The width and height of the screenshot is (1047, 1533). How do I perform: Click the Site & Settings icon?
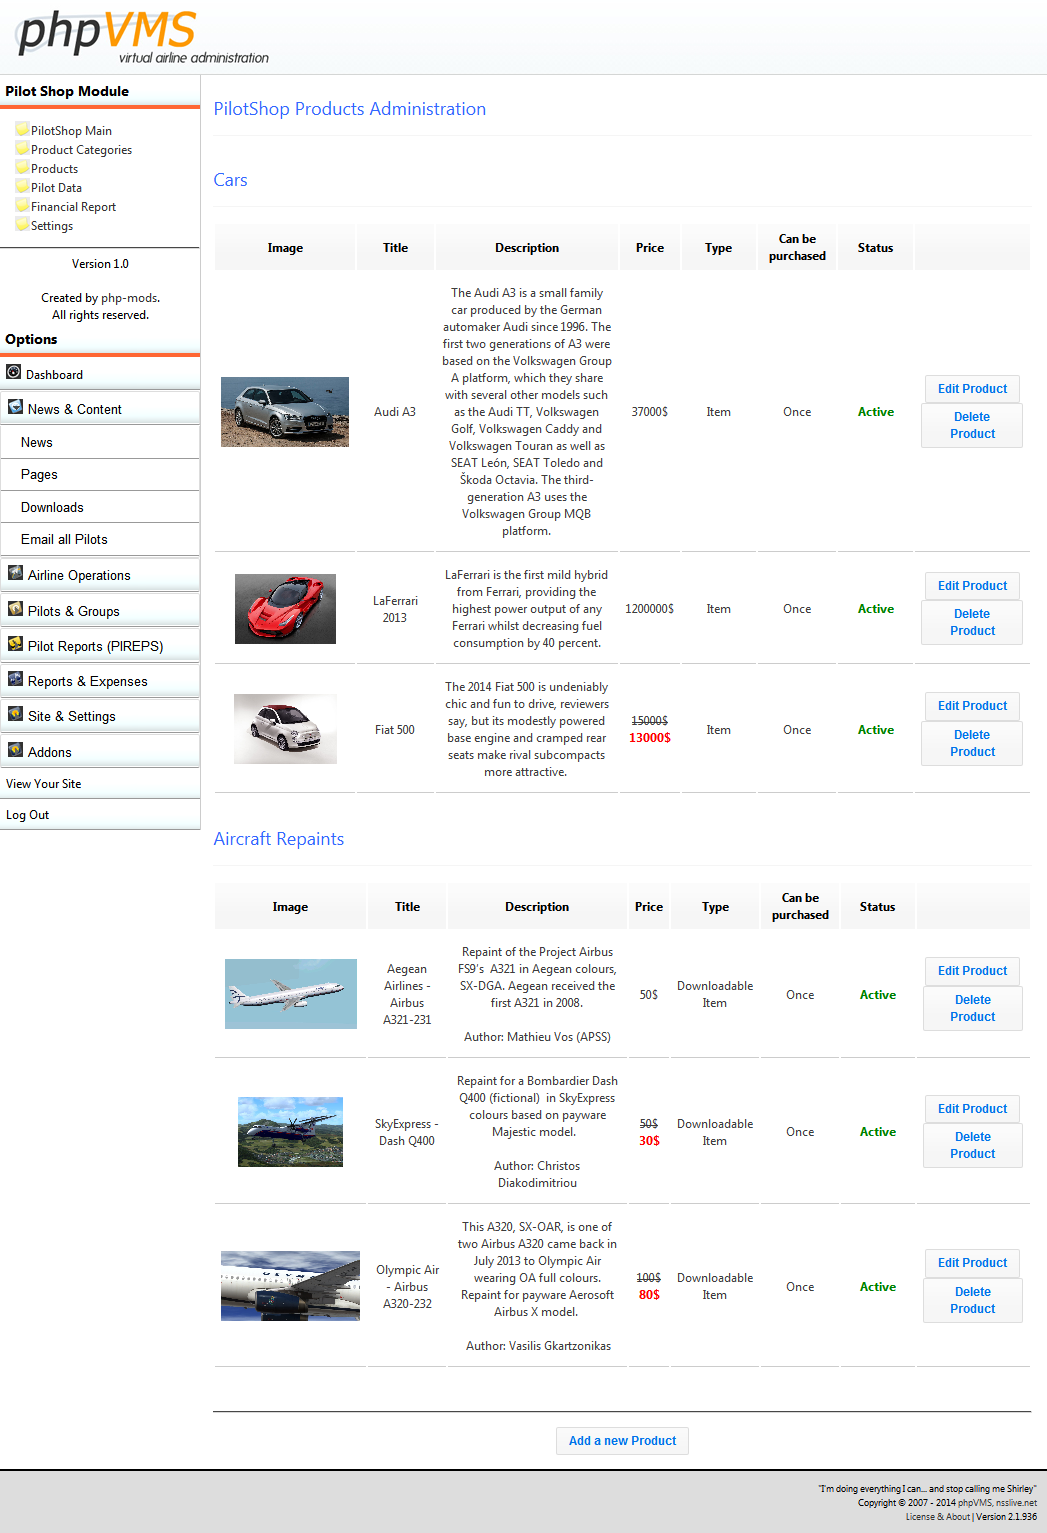pyautogui.click(x=15, y=714)
